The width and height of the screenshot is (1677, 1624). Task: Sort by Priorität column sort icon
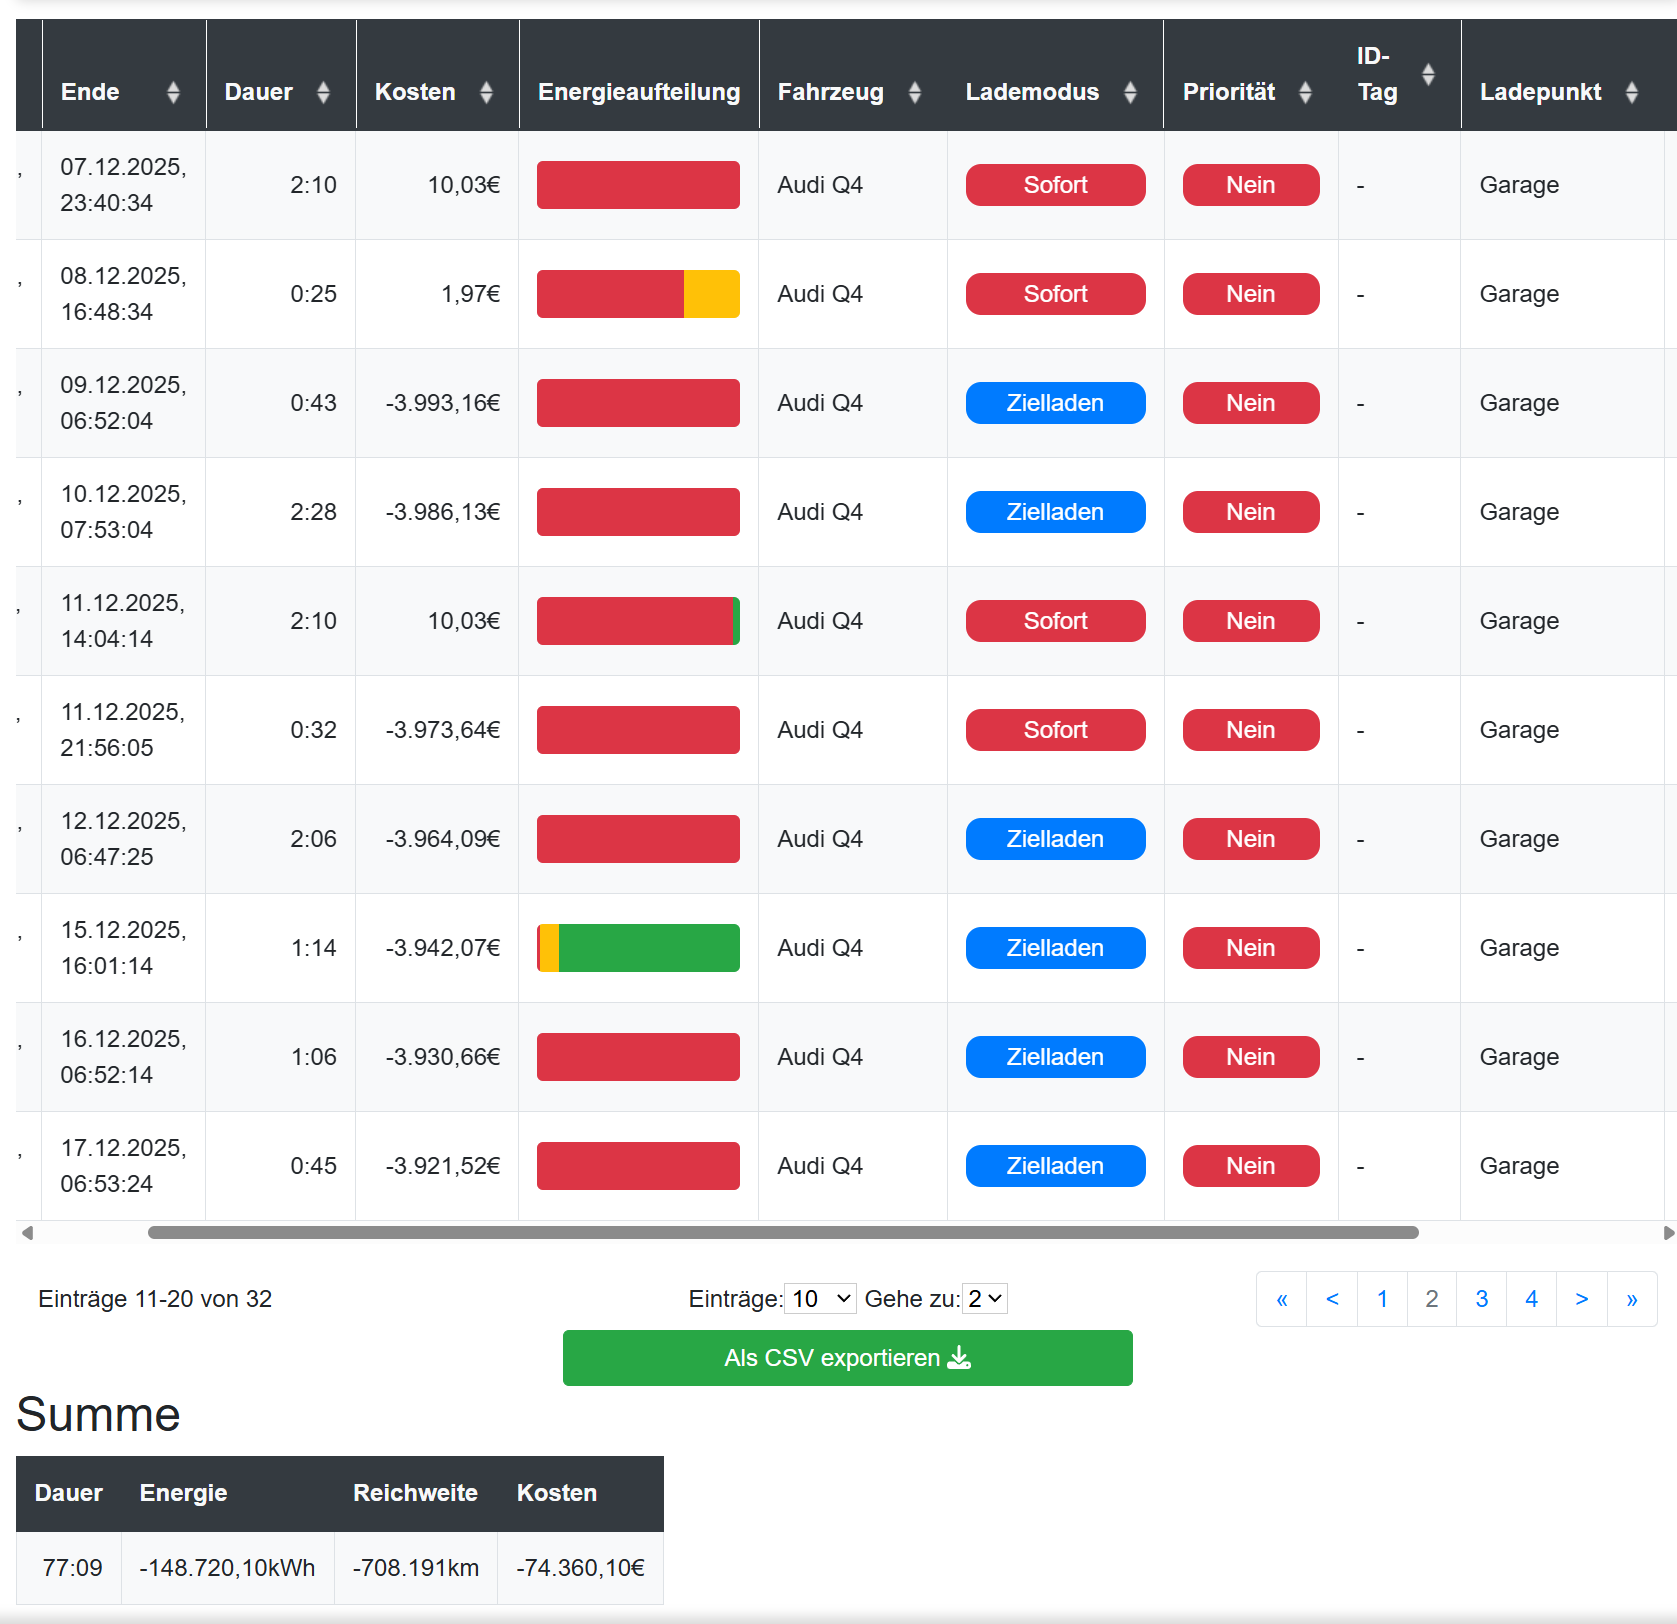(x=1305, y=92)
